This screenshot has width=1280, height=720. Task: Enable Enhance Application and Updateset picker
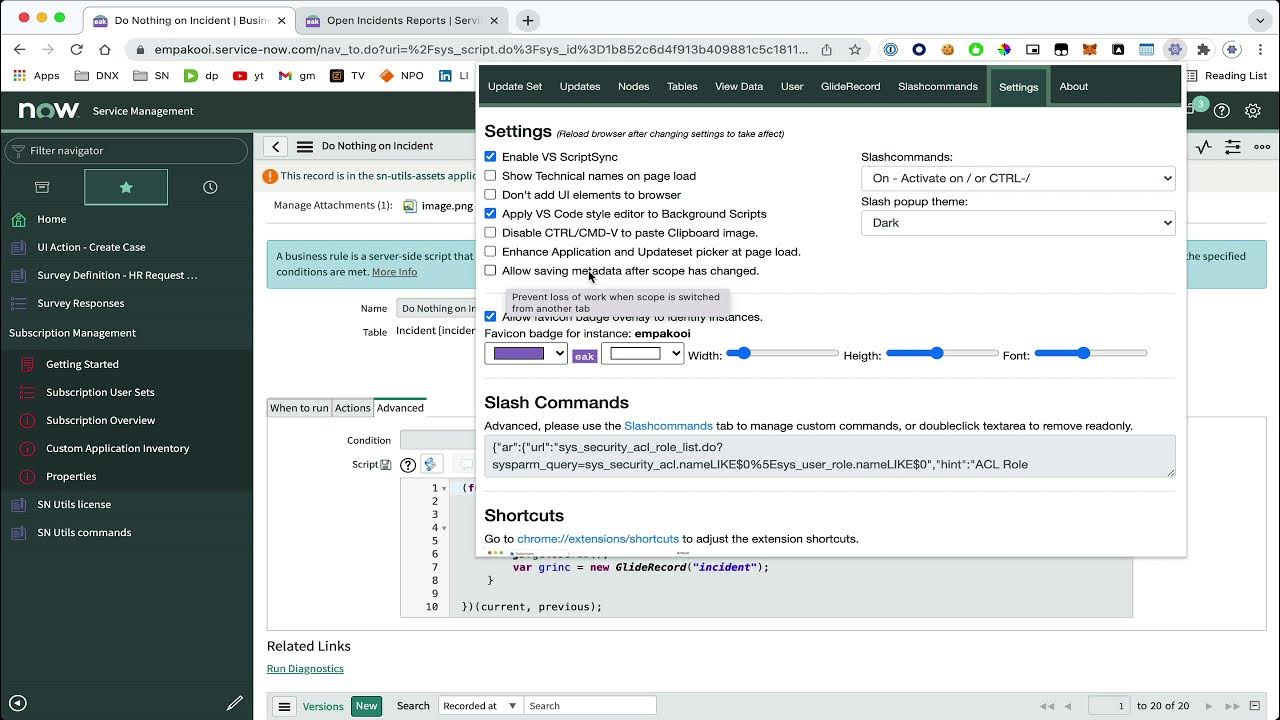click(490, 252)
